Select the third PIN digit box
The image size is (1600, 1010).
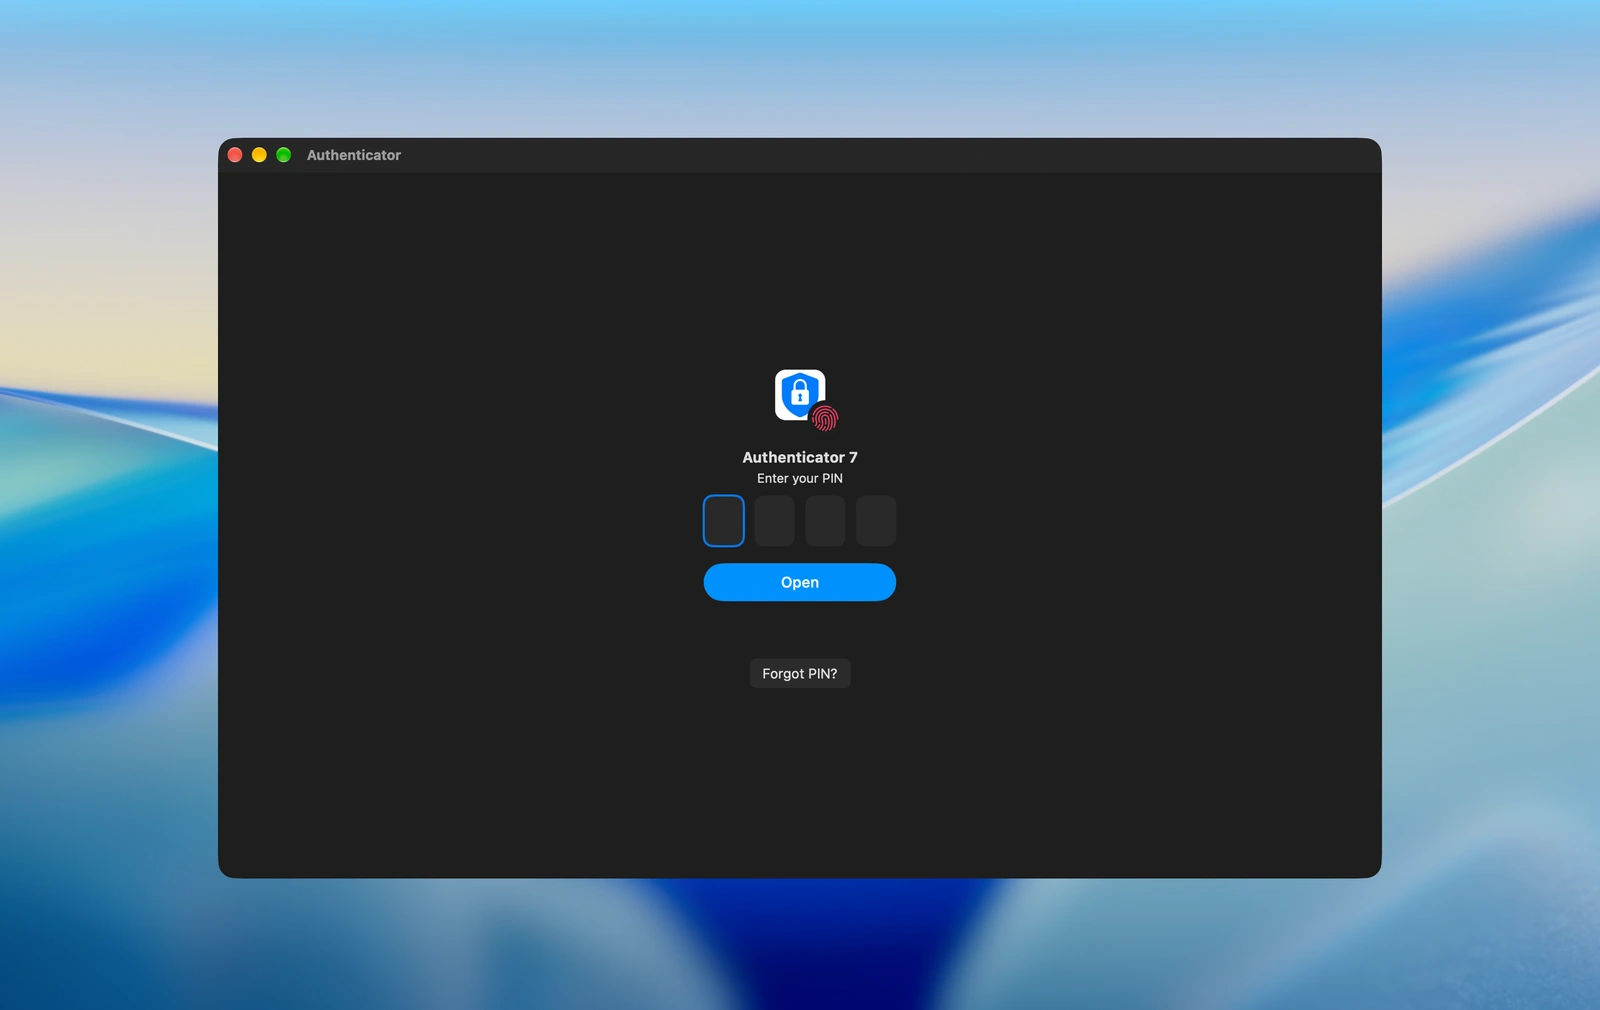pyautogui.click(x=825, y=521)
